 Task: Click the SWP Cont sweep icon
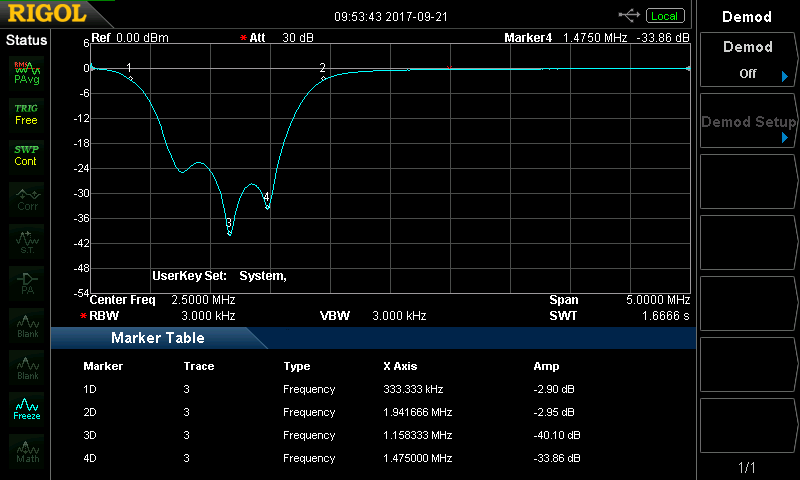pos(27,155)
